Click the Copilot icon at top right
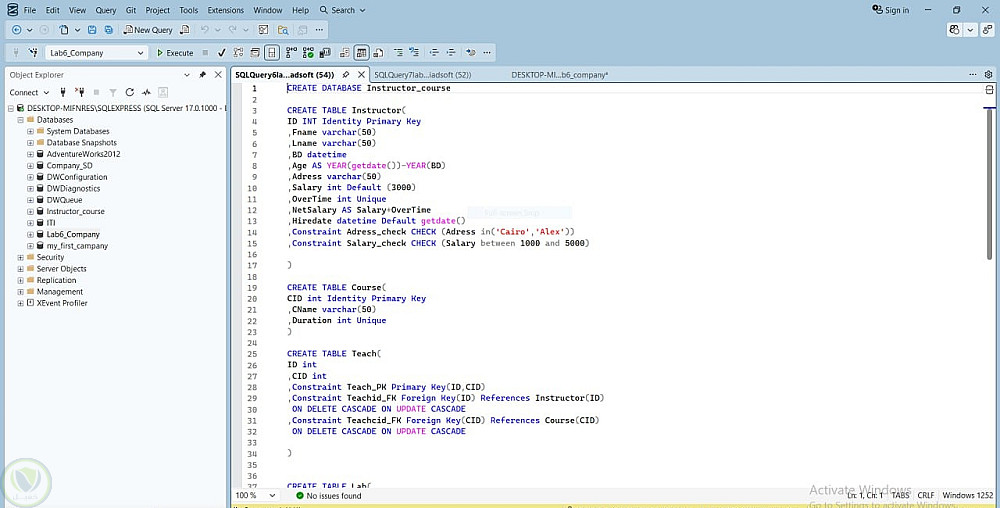This screenshot has width=1000, height=508. tap(954, 30)
